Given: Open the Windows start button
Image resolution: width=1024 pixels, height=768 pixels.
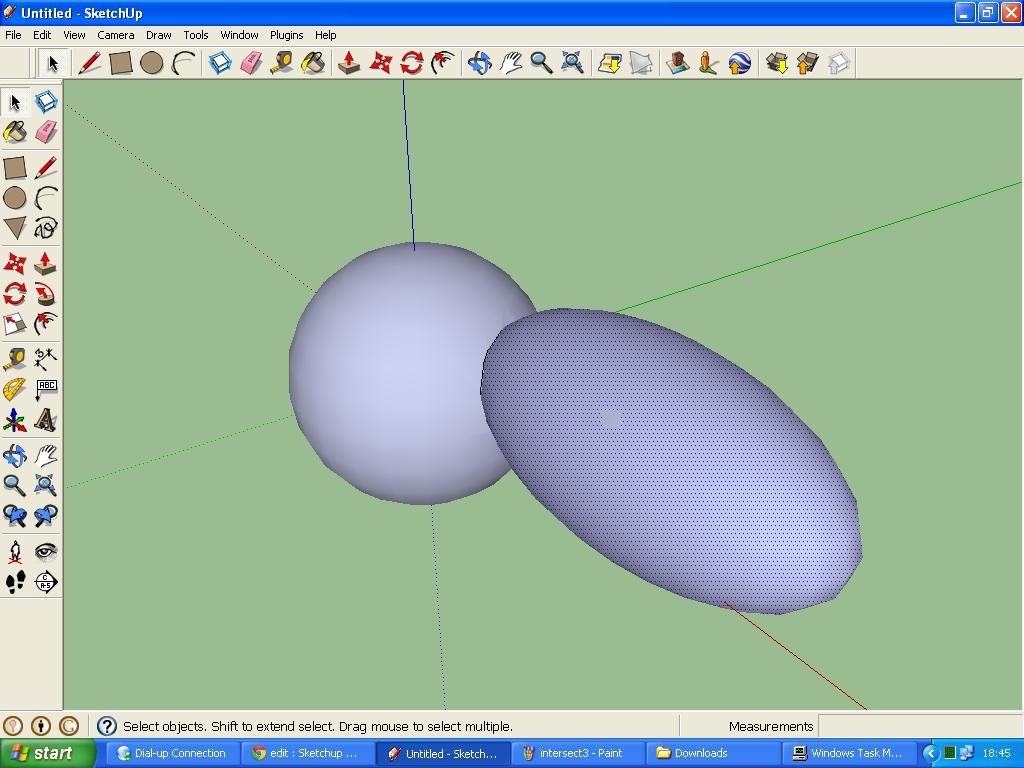Looking at the screenshot, I should (47, 753).
